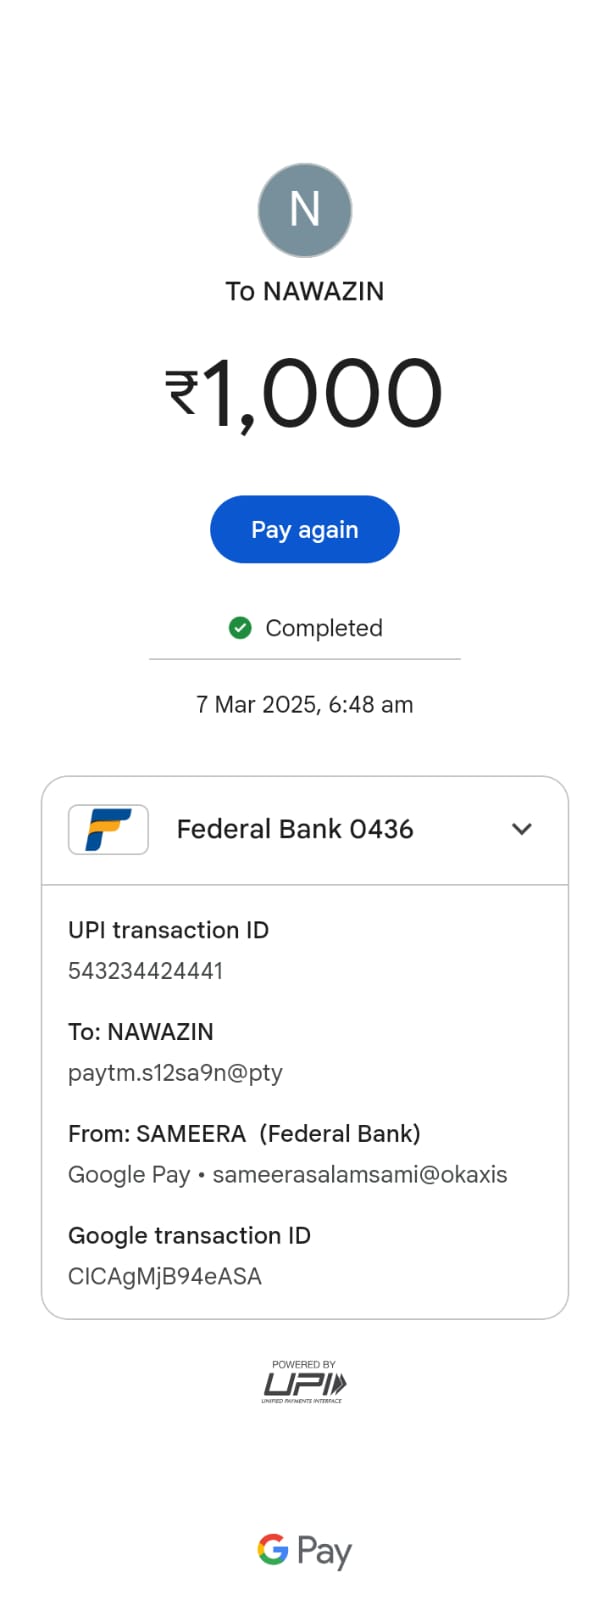
Task: Select the Federal Bank 0436 header
Action: 295,829
